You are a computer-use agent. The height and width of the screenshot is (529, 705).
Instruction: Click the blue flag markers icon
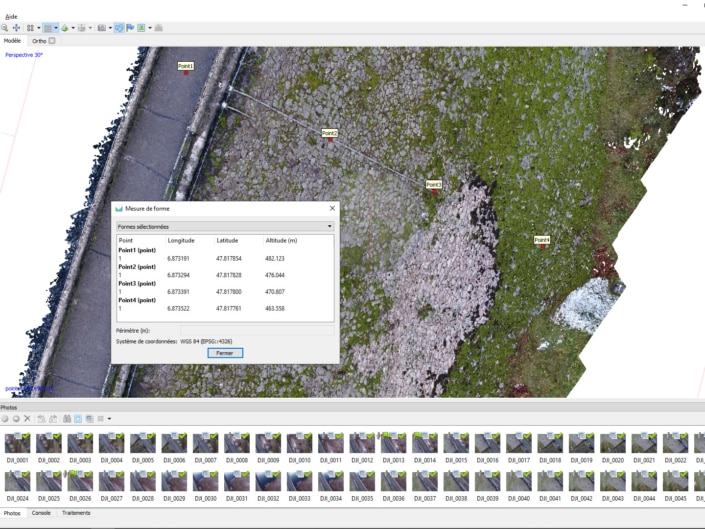[x=130, y=28]
